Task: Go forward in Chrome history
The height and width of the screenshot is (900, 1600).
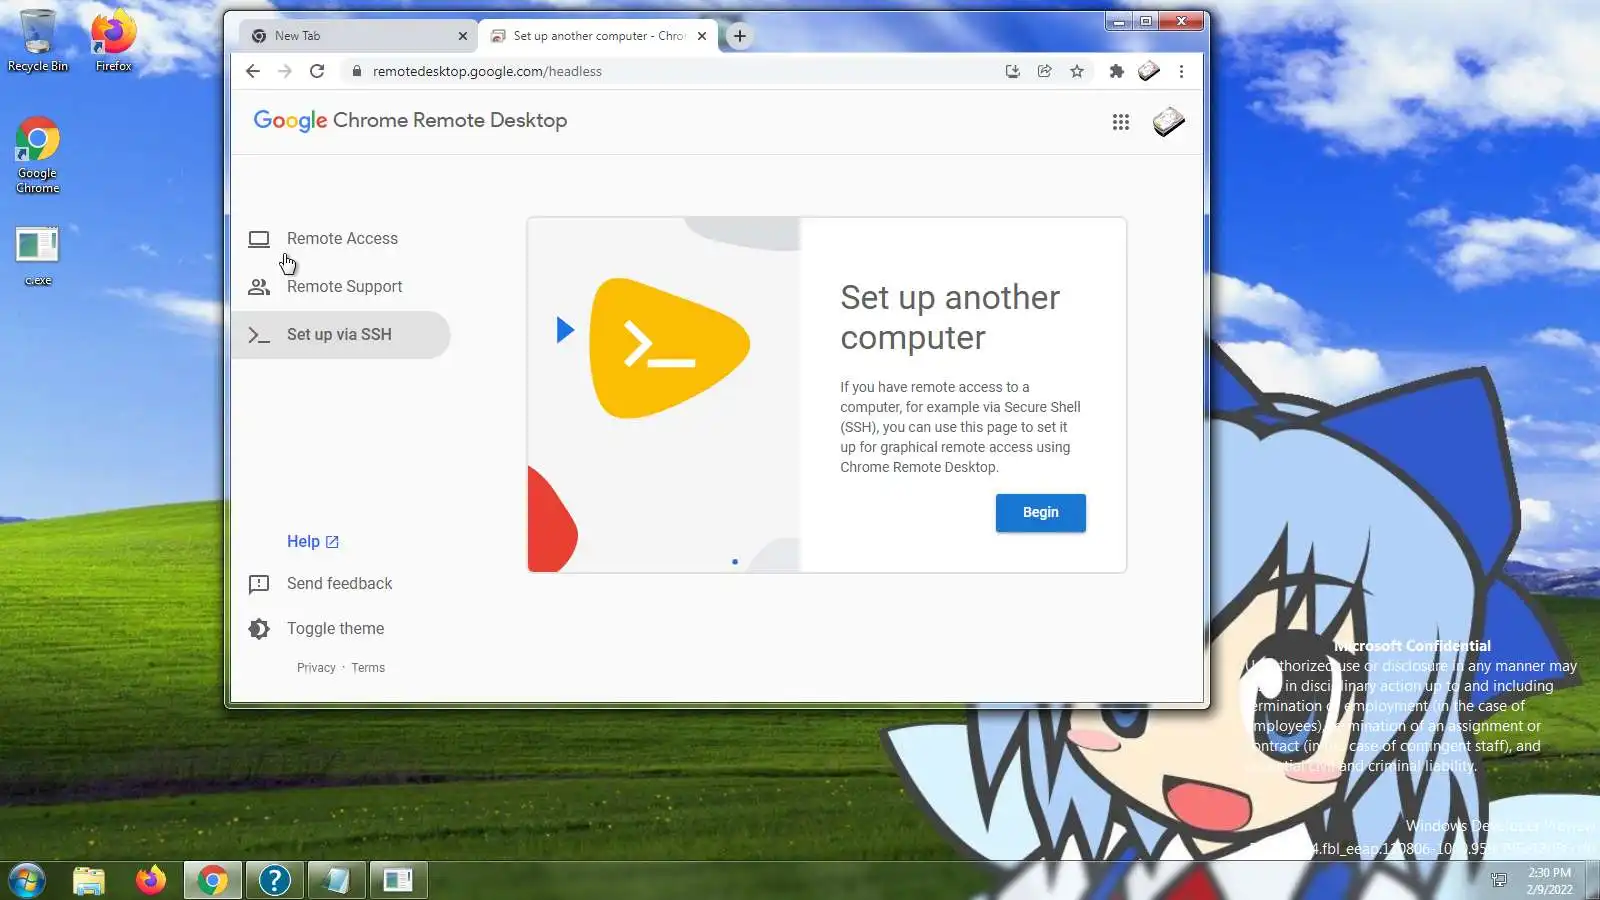Action: tap(285, 71)
